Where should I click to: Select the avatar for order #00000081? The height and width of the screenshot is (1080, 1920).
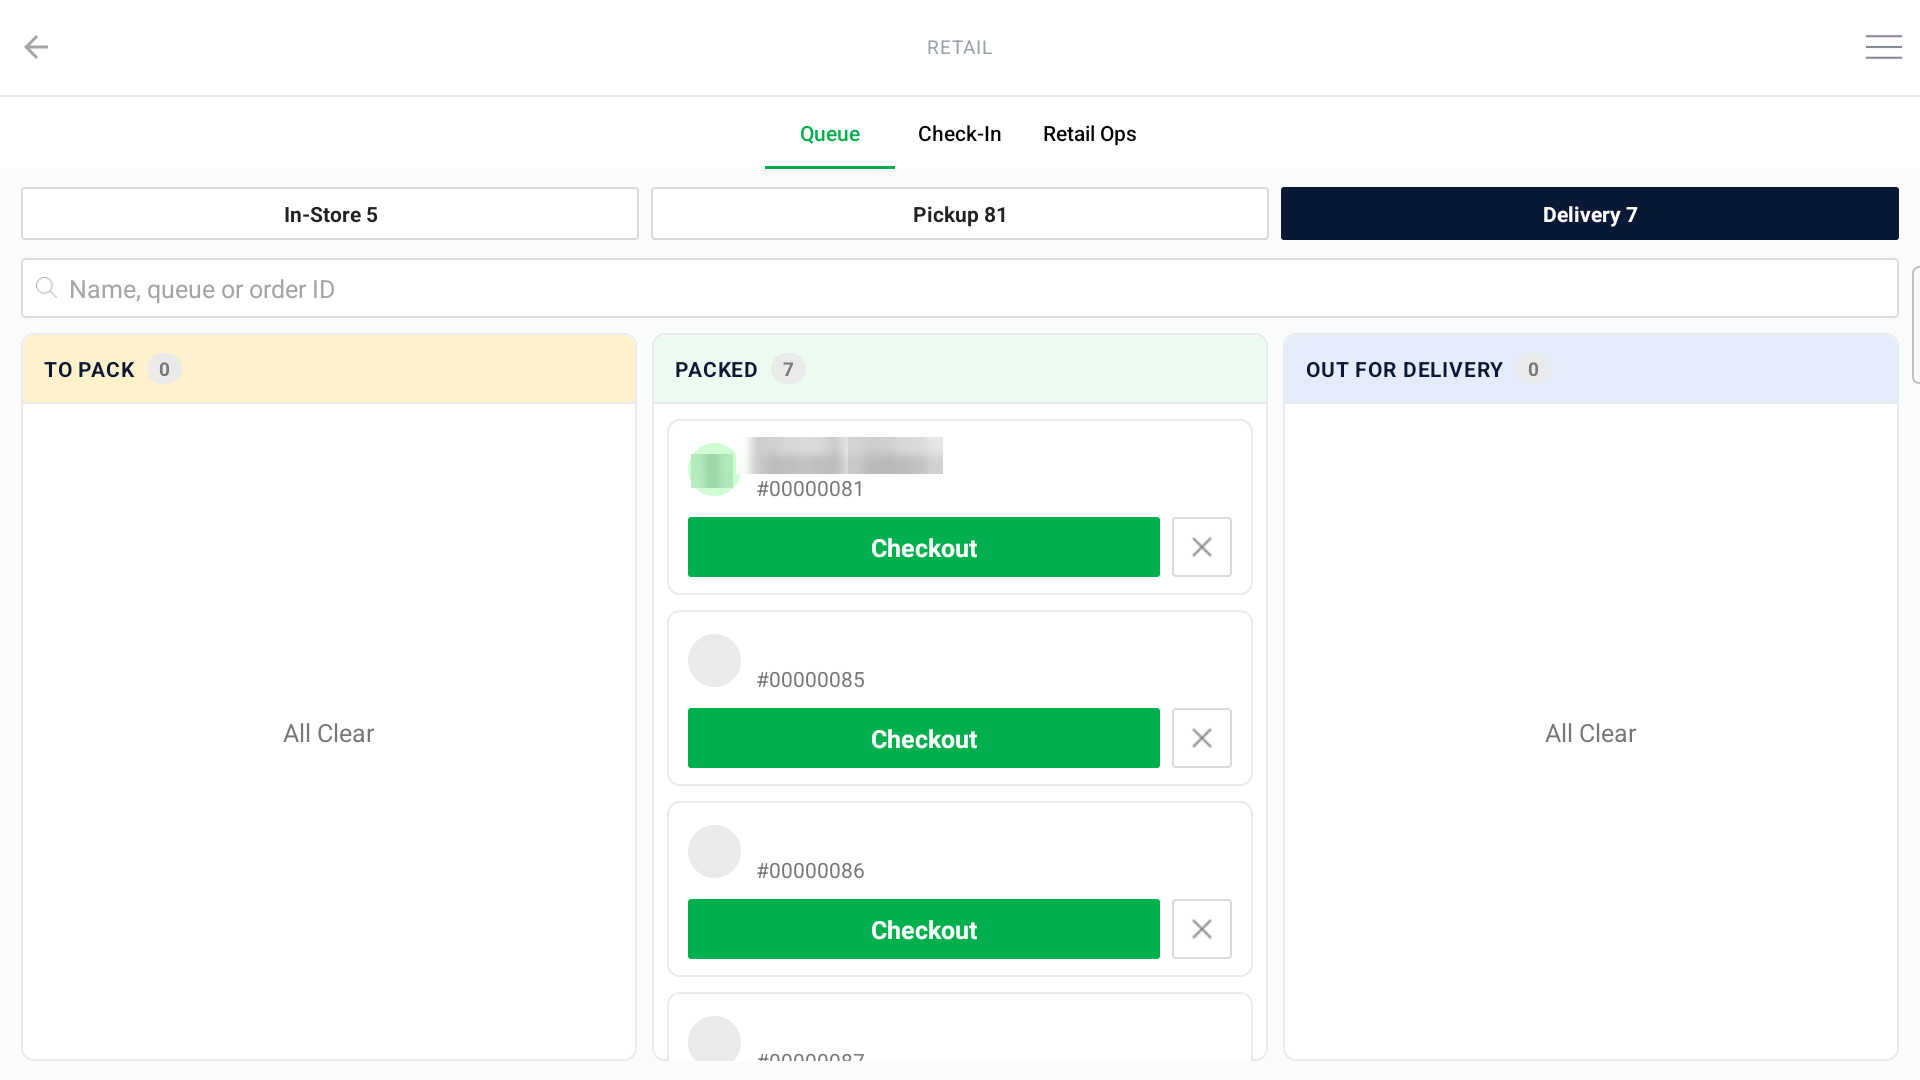coord(714,469)
